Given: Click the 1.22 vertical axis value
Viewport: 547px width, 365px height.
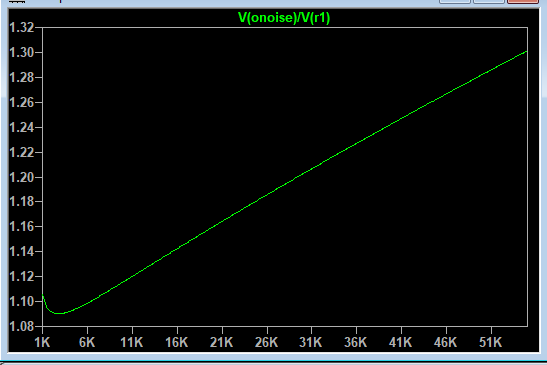Looking at the screenshot, I should coord(21,152).
